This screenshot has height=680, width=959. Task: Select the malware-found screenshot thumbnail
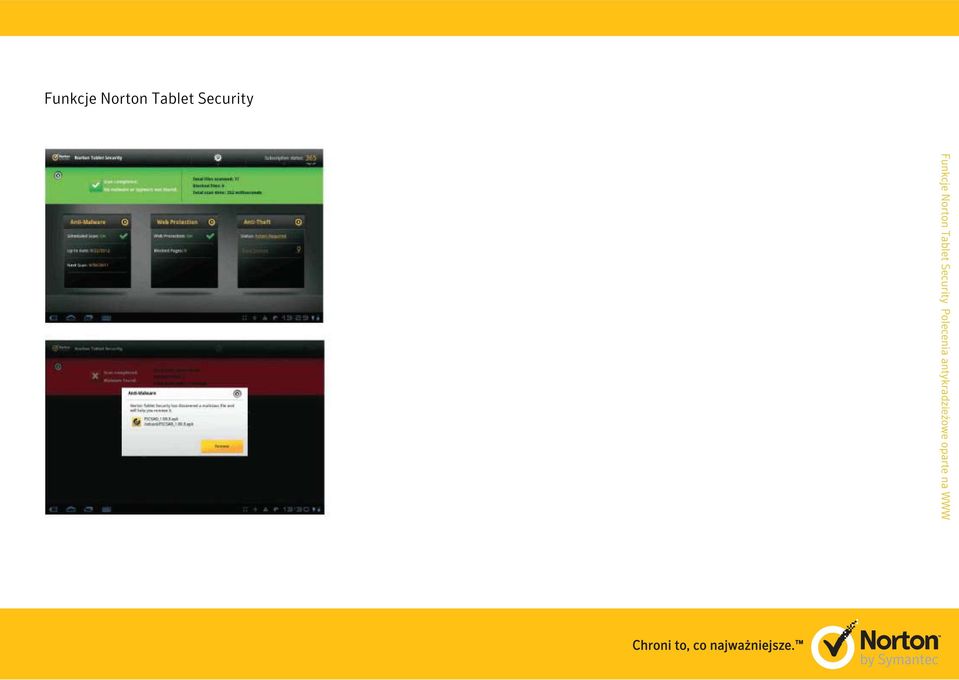185,427
